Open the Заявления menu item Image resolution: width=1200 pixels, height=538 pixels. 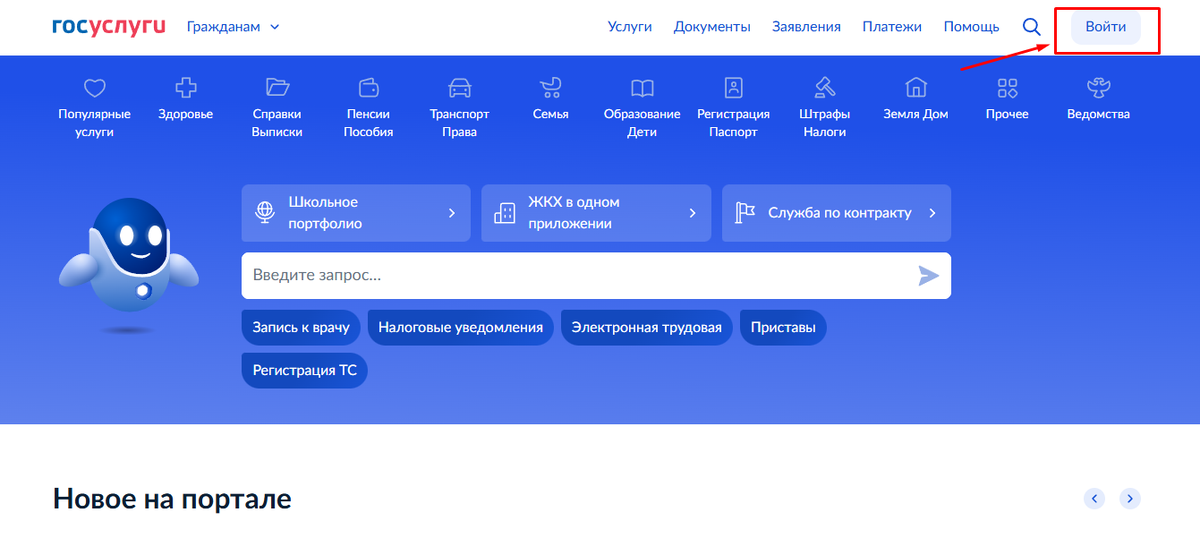(806, 27)
